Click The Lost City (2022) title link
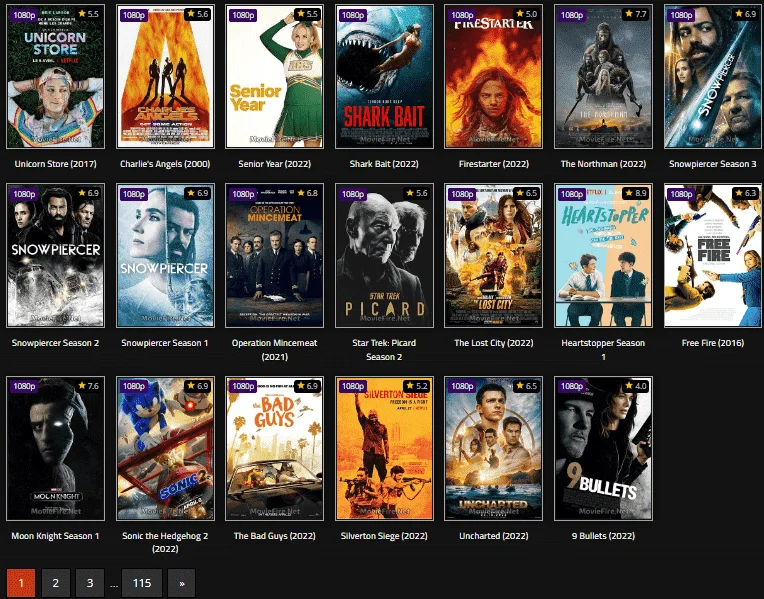This screenshot has width=764, height=599. pos(494,343)
